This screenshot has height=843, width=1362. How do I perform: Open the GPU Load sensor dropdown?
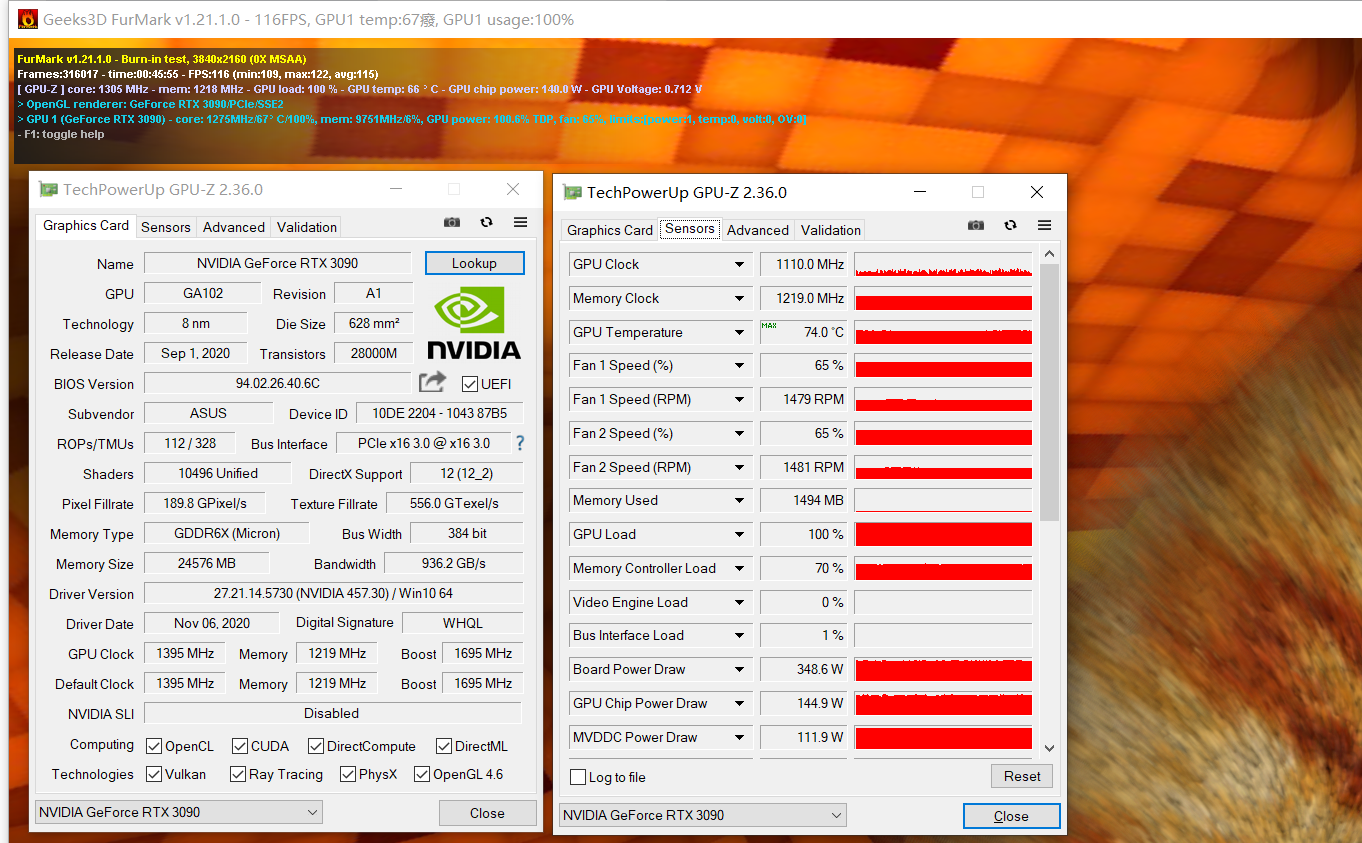pyautogui.click(x=739, y=534)
